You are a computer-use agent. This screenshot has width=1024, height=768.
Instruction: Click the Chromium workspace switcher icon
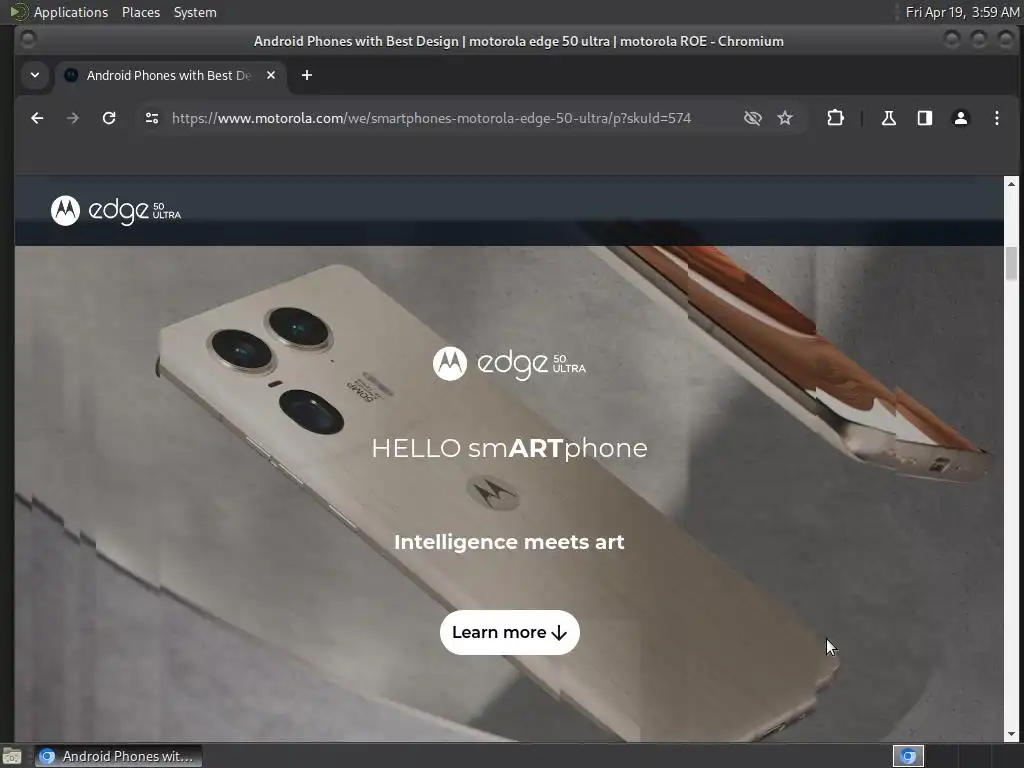tap(908, 756)
